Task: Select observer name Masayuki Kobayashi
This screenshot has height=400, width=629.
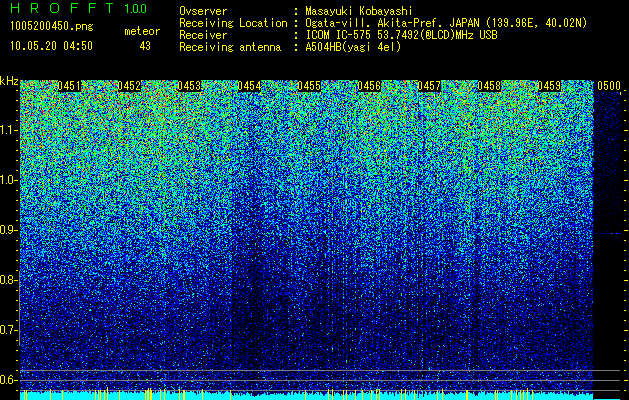Action: (359, 11)
